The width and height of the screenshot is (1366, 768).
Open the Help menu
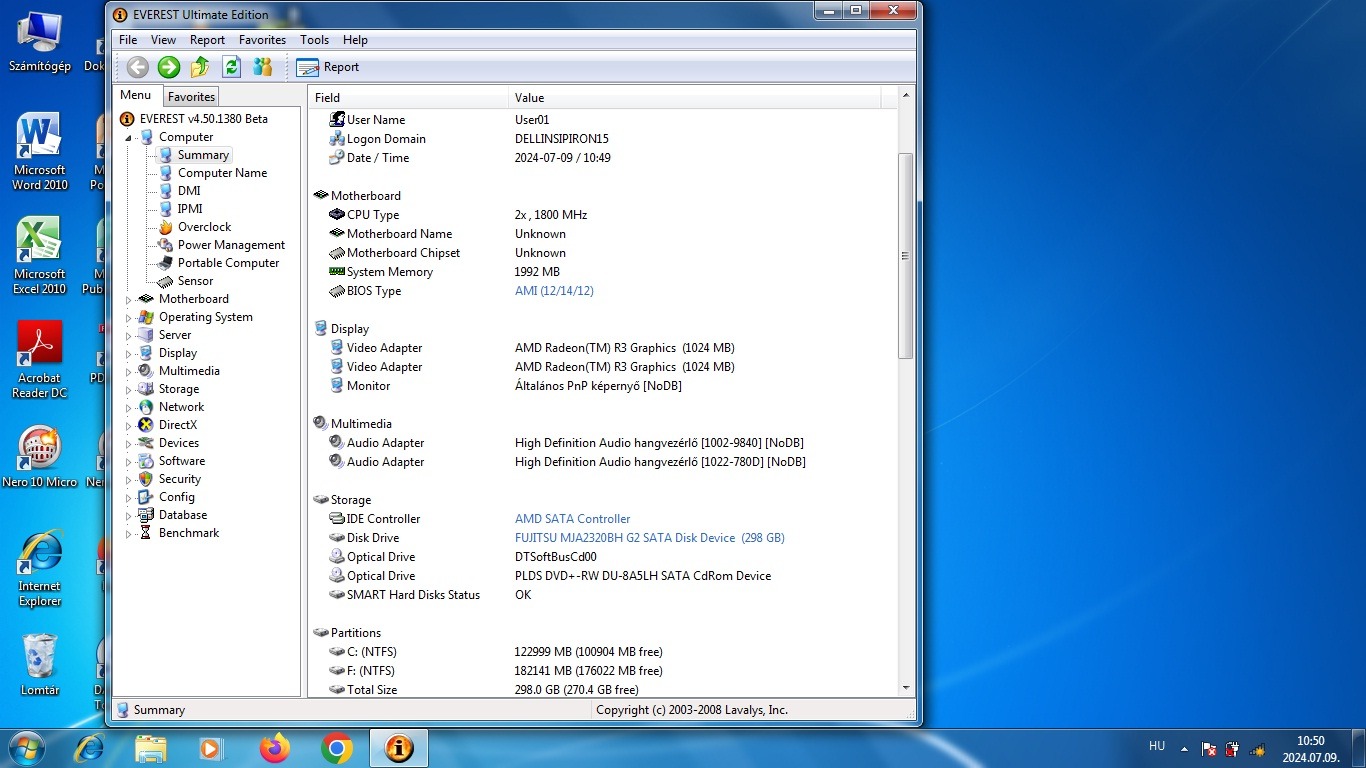[x=355, y=40]
